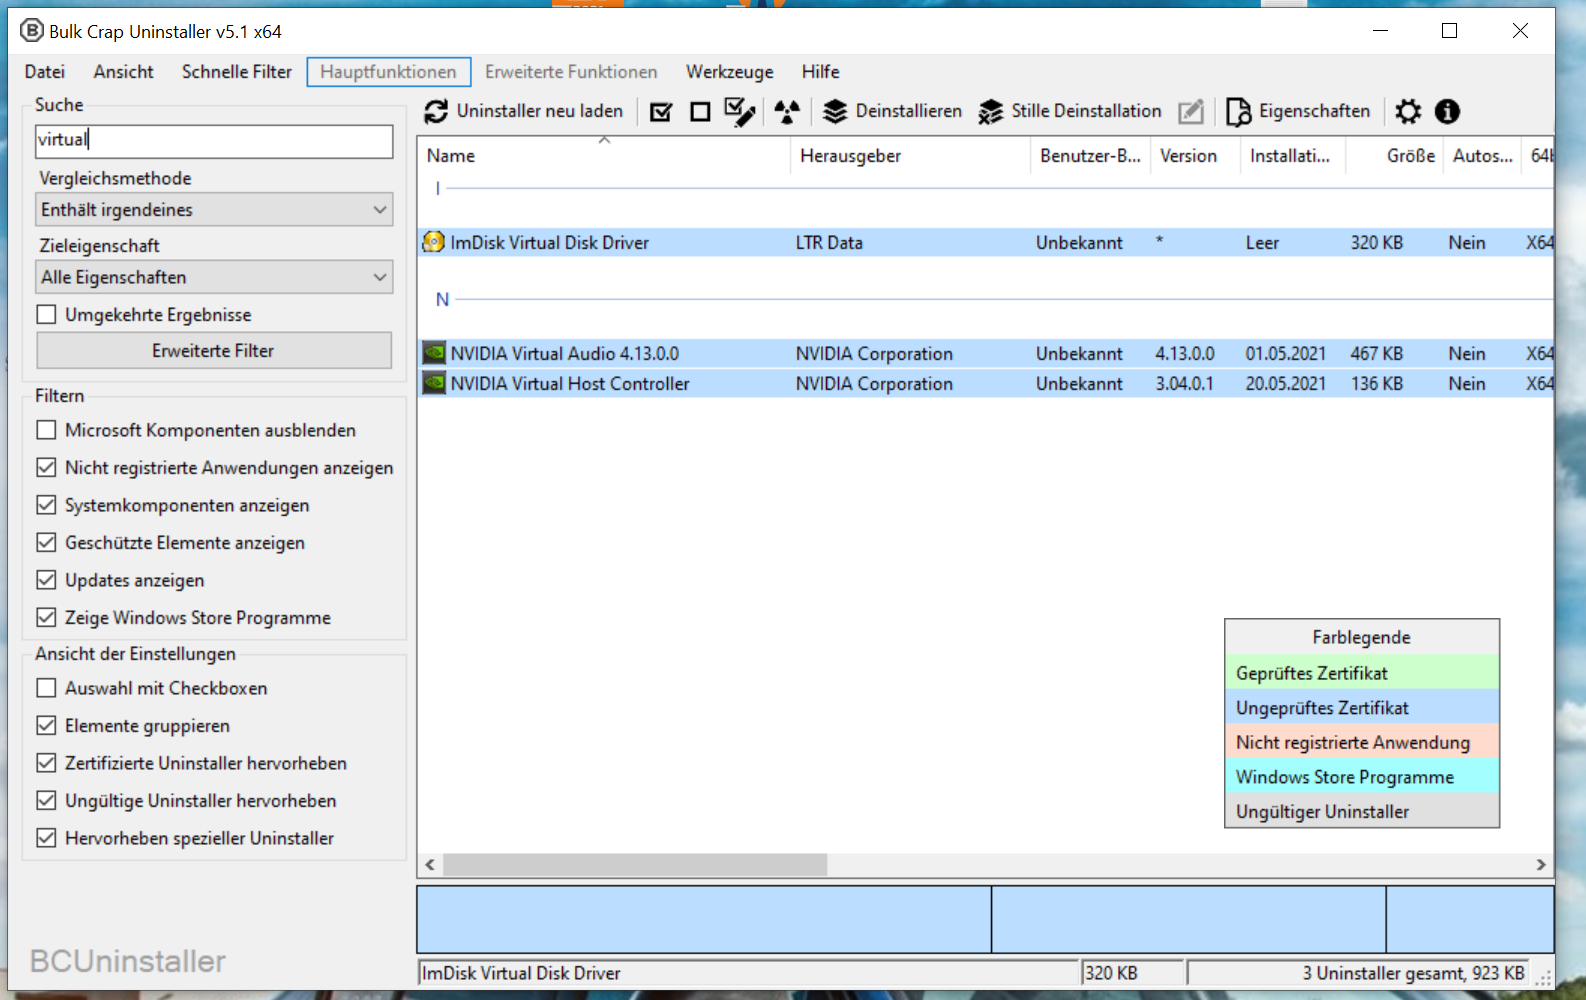Select the LTR Data publisher cell
The height and width of the screenshot is (1000, 1586).
[829, 242]
